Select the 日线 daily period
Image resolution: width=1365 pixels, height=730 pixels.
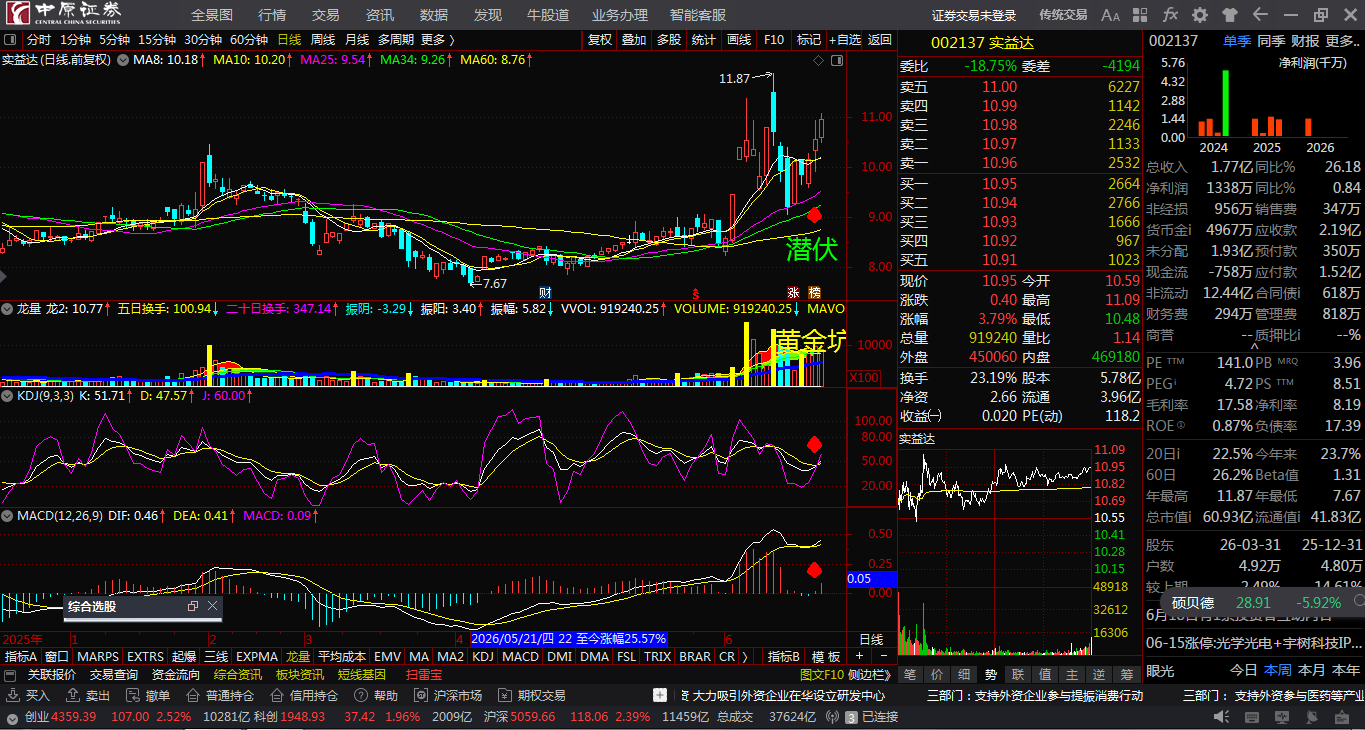click(289, 40)
